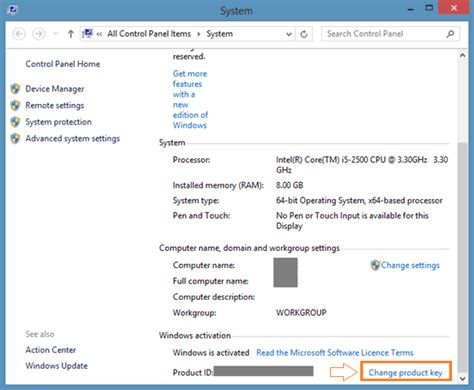Refresh the System page
474x390 pixels.
pos(304,34)
